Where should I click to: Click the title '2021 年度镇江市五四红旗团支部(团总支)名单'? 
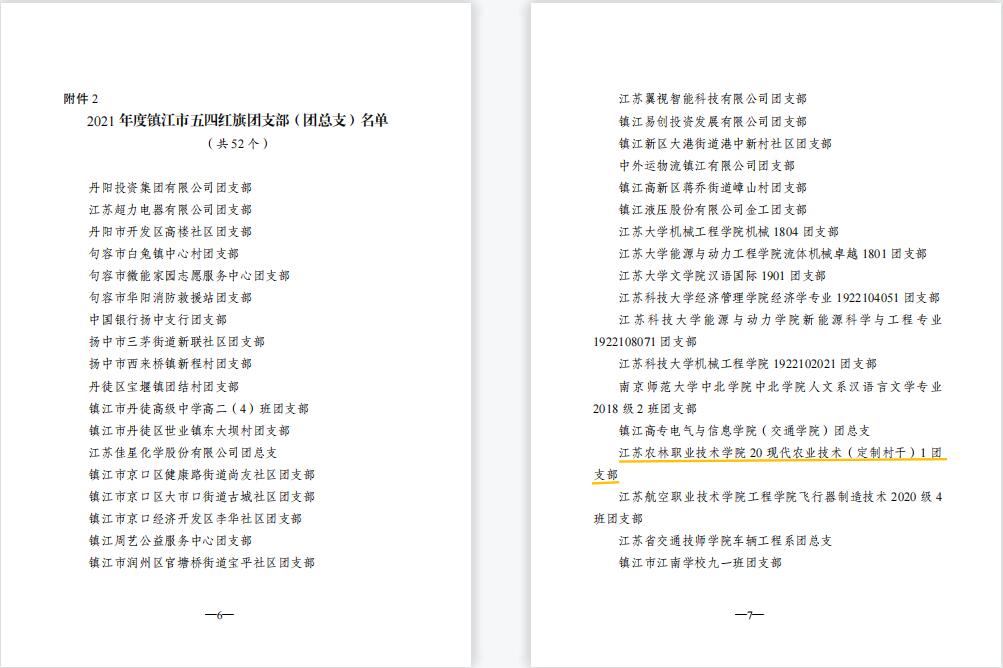point(237,121)
